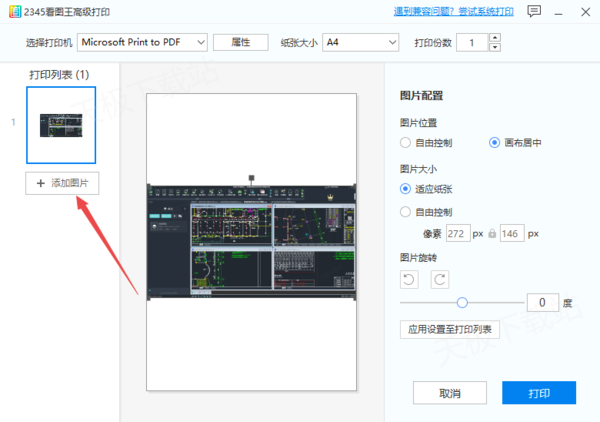Image resolution: width=600 pixels, height=422 pixels.
Task: Select 自由控制 under 图片大小
Action: (x=405, y=212)
